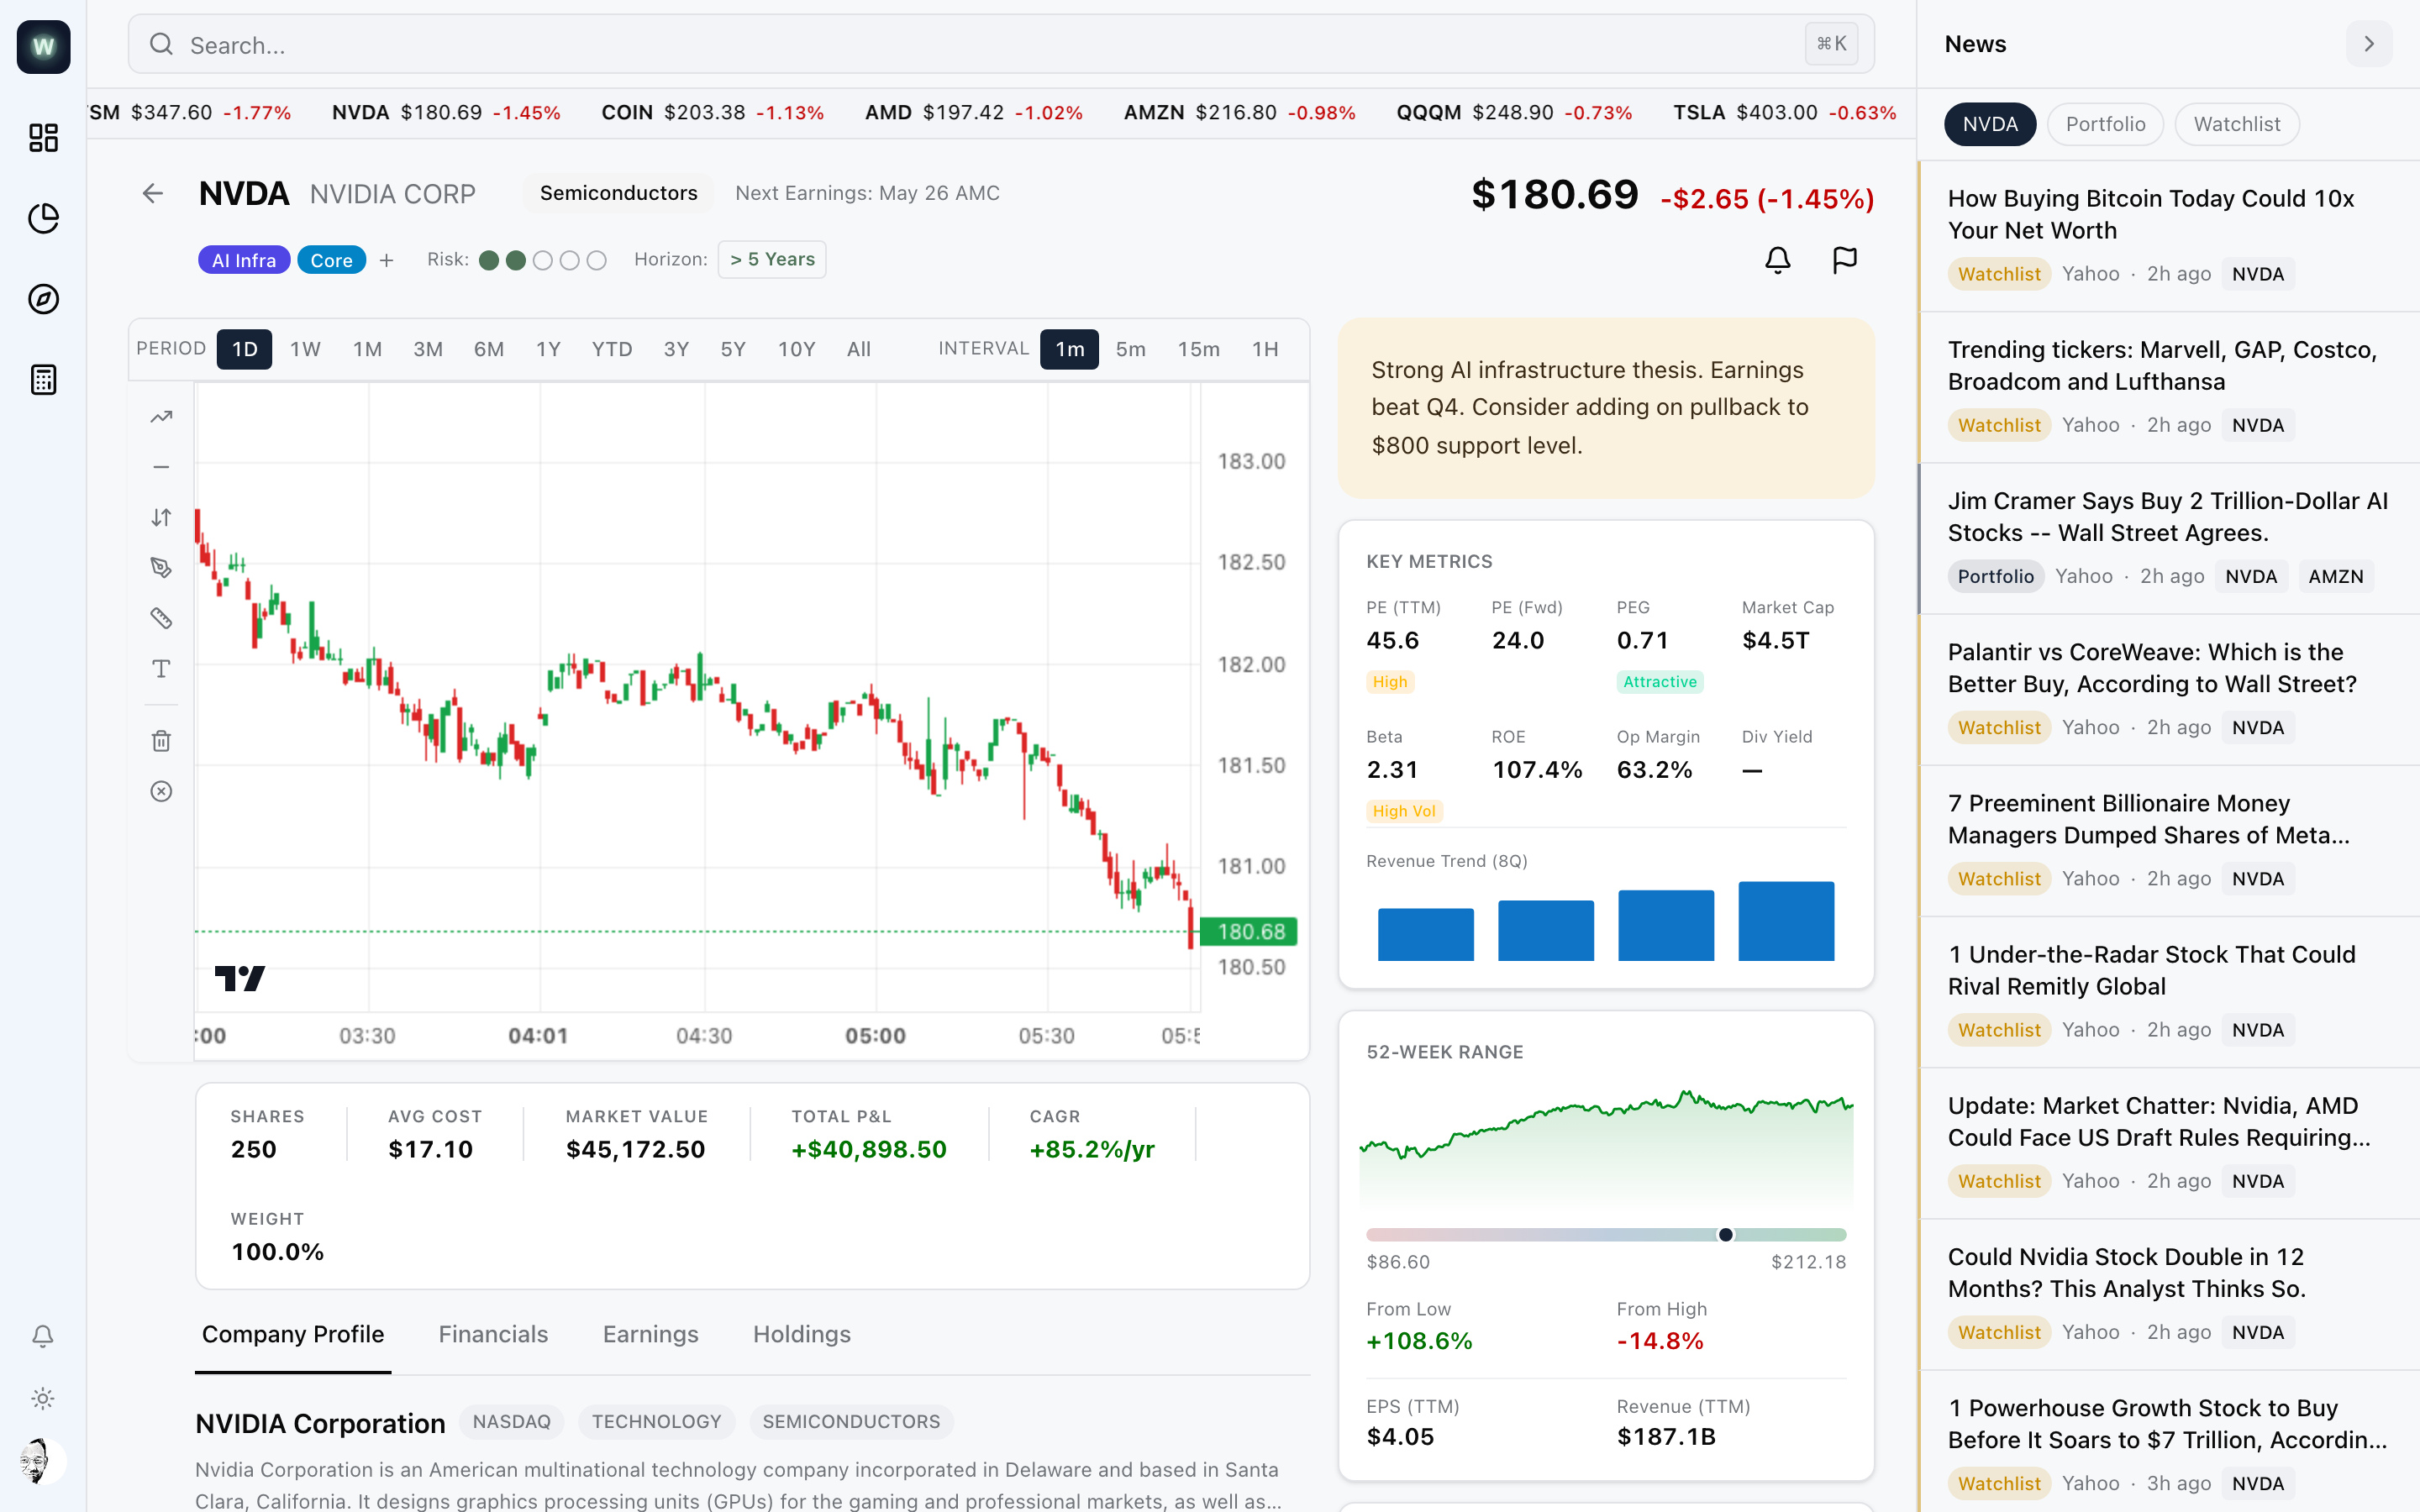This screenshot has width=2420, height=1512.
Task: Select the horizontal line tool
Action: (x=161, y=467)
